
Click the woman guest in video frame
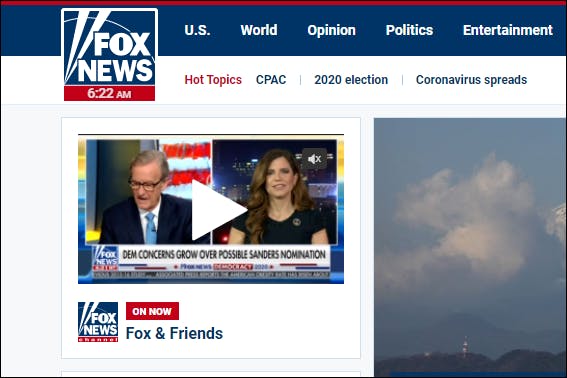[x=278, y=197]
